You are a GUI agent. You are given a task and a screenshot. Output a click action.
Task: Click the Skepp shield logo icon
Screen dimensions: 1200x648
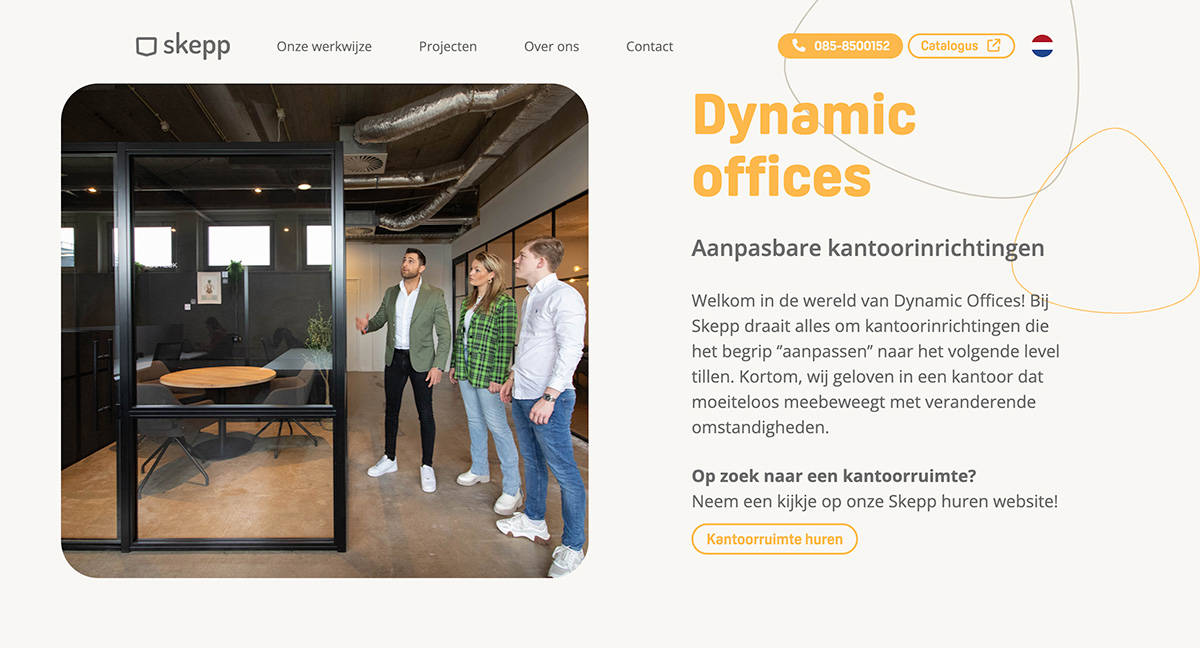tap(147, 46)
